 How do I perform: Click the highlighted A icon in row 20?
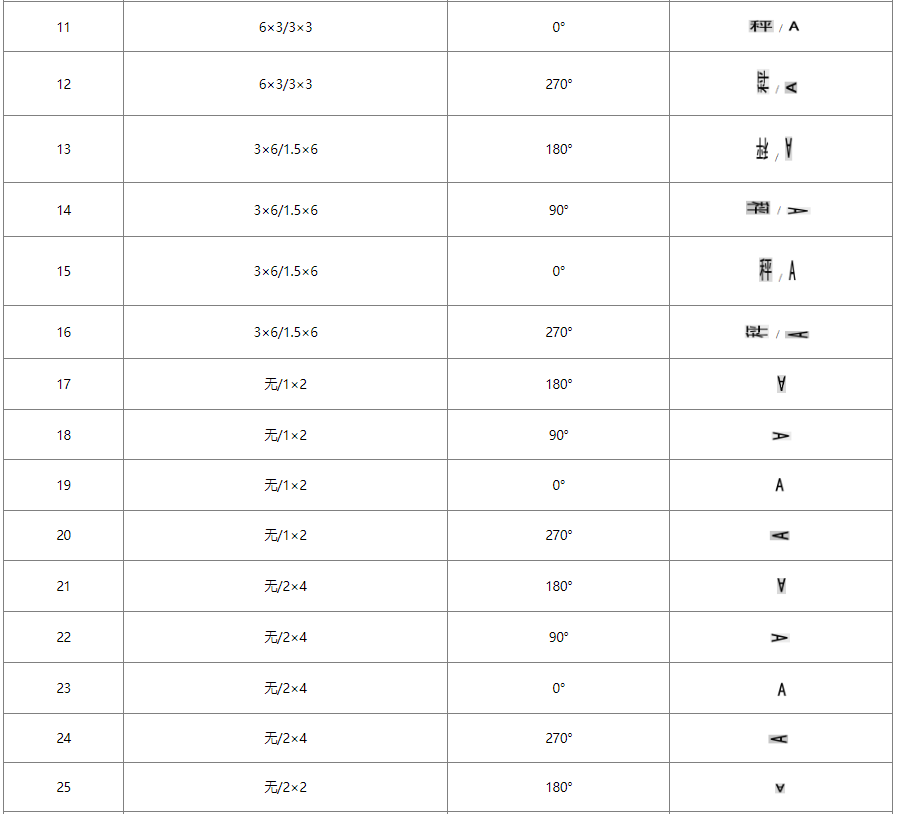click(x=779, y=536)
